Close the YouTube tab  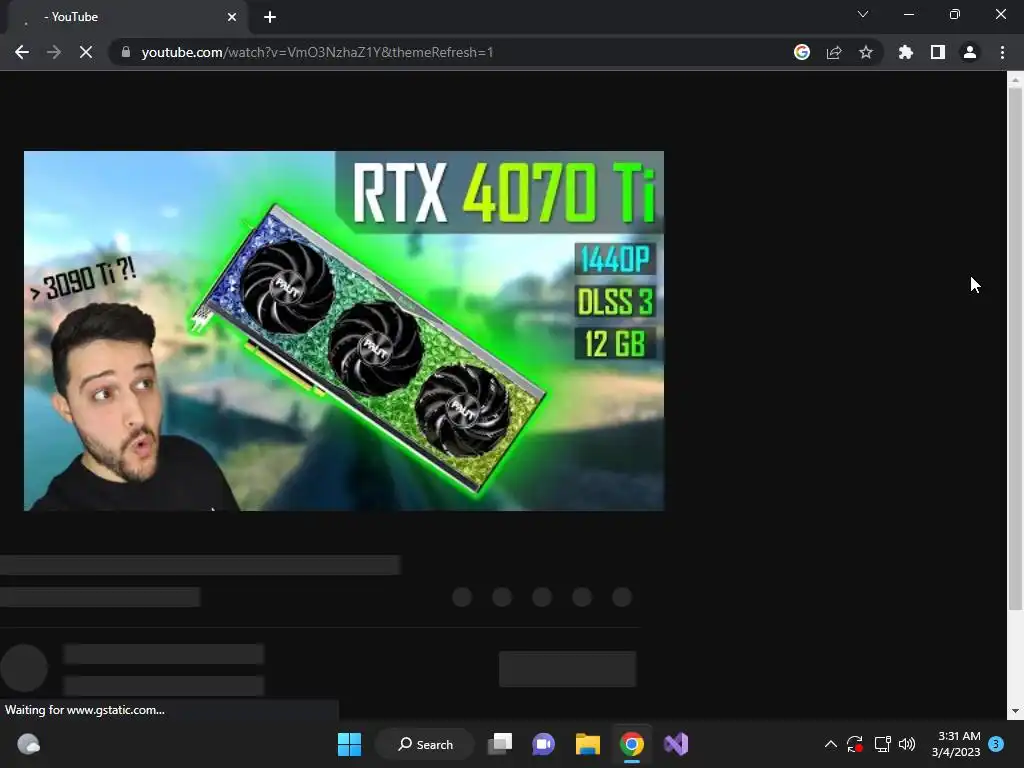coord(232,17)
